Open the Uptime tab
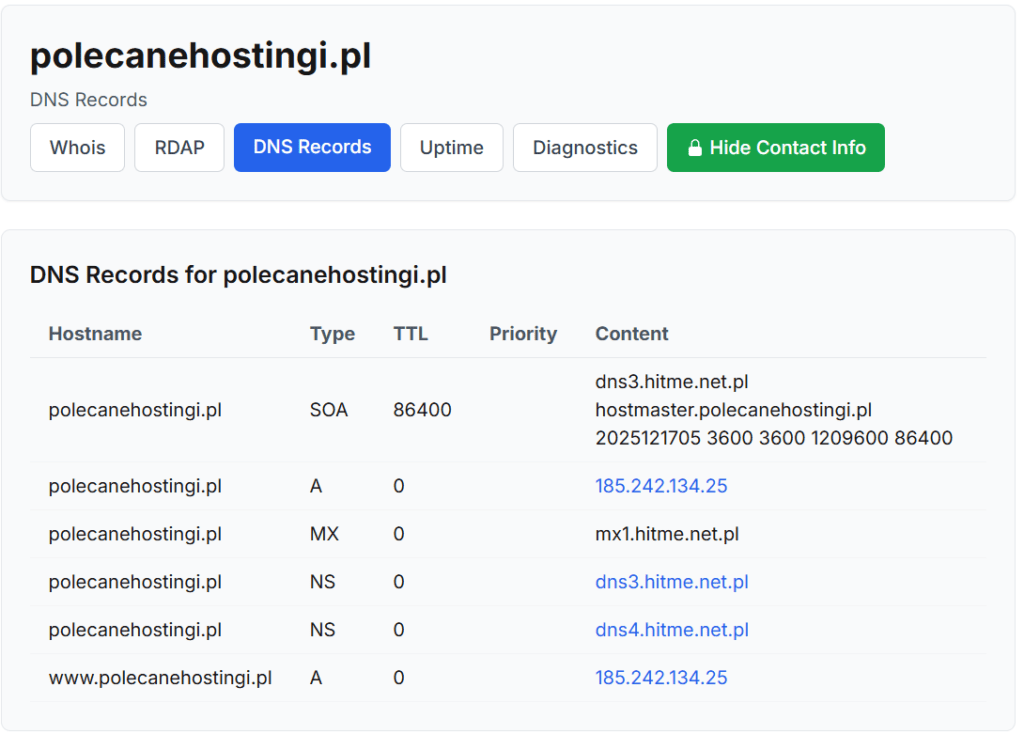Screen dimensions: 1024x734 coord(451,147)
